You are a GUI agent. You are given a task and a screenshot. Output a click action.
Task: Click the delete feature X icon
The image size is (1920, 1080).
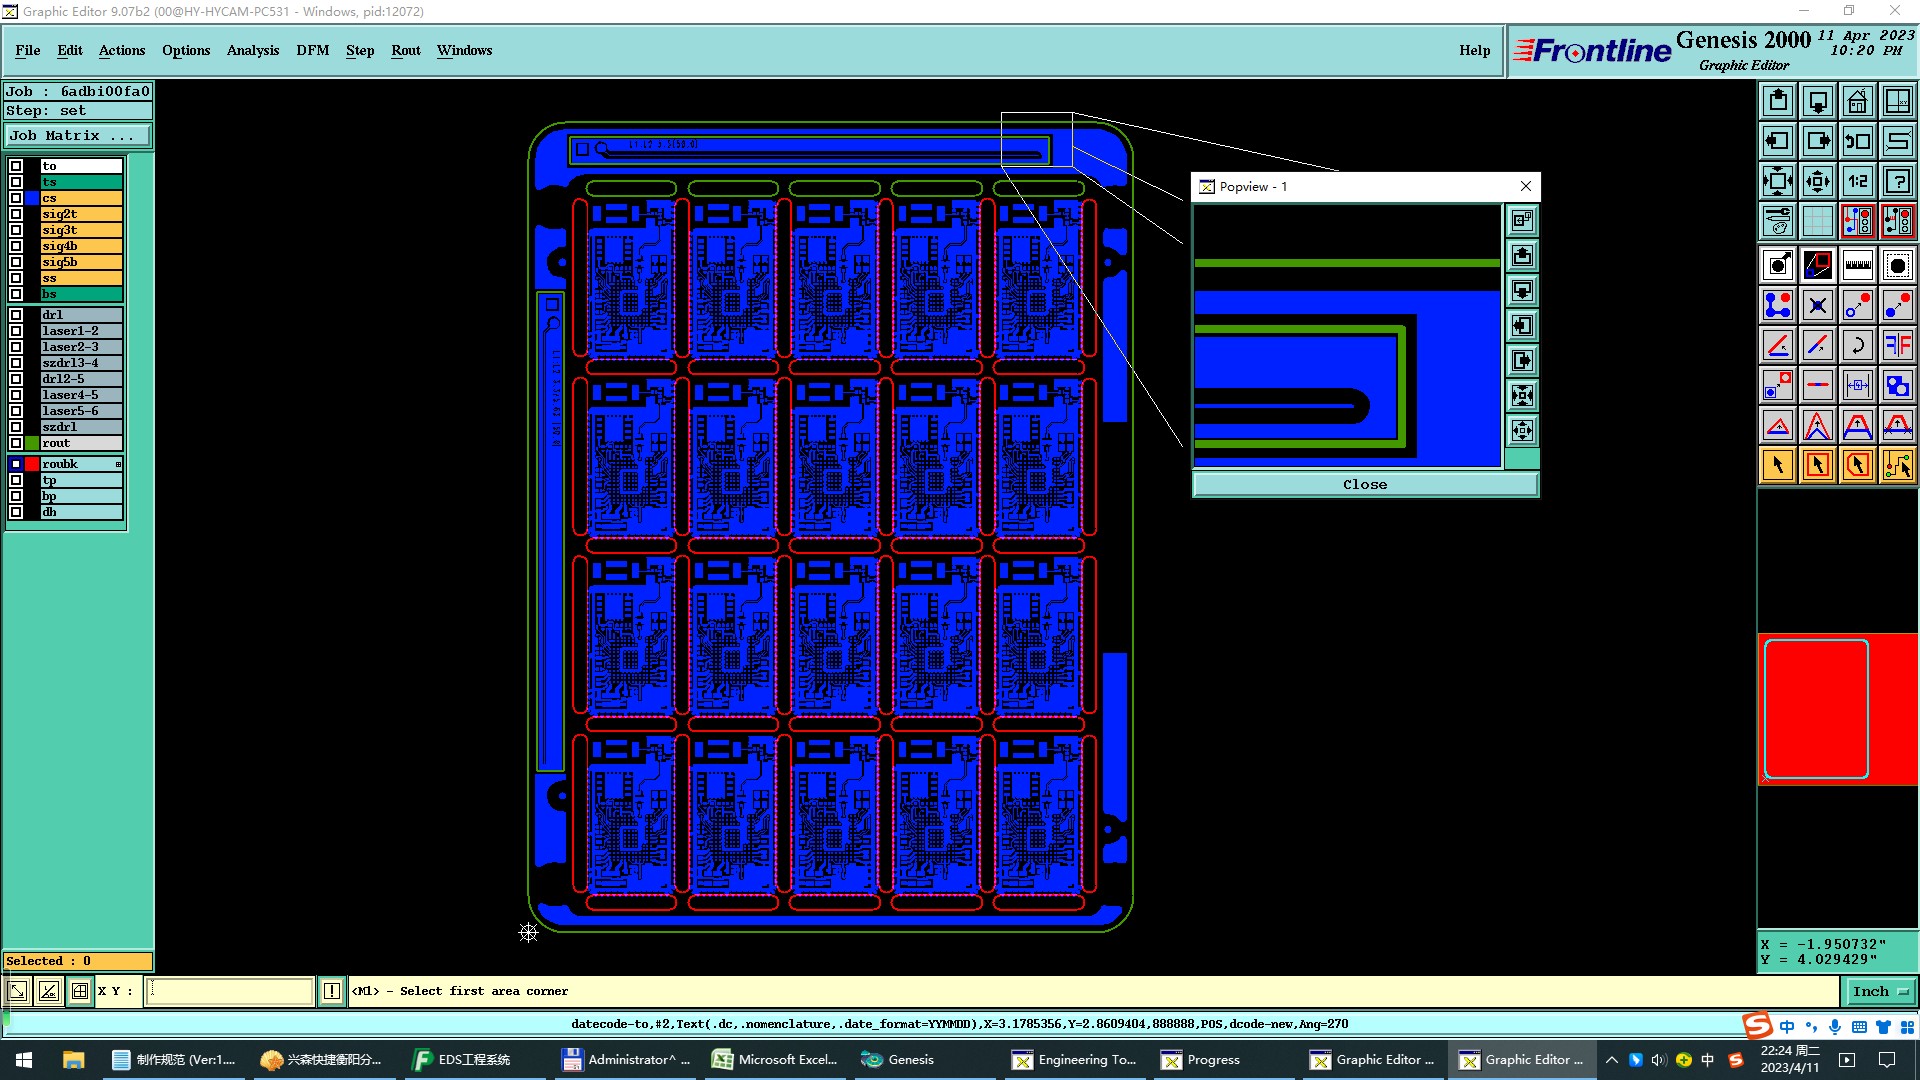click(x=1817, y=305)
